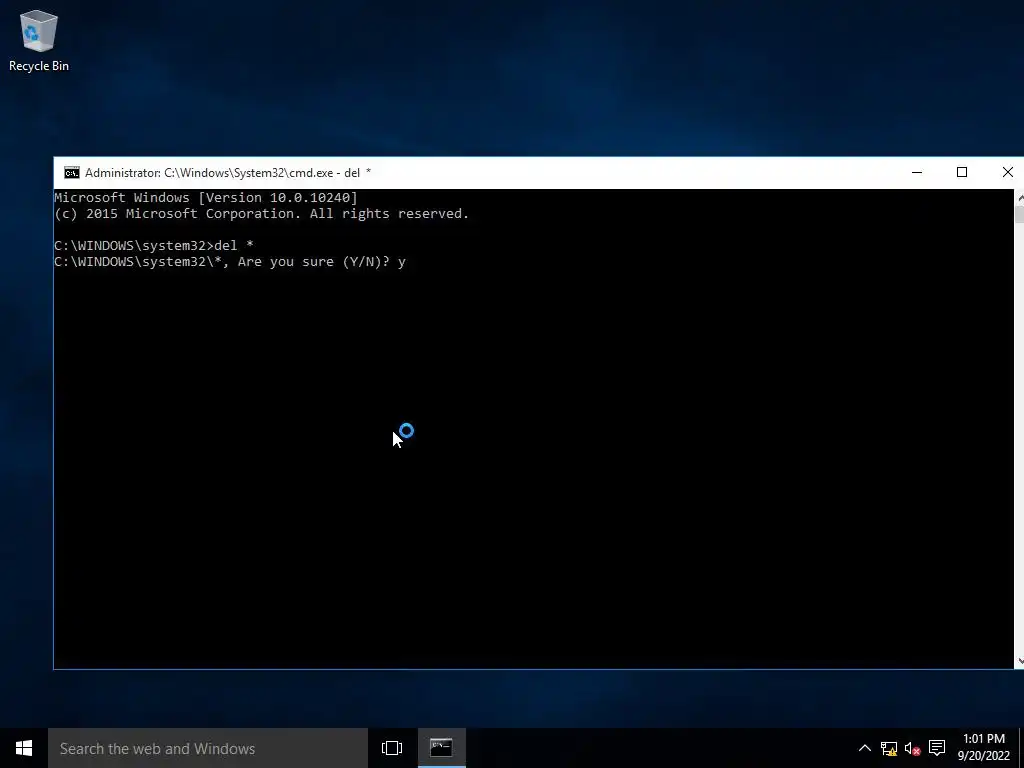Click the 'Microsoft Windows [Version 10.0.10240]' line
The width and height of the screenshot is (1024, 768).
pos(206,197)
